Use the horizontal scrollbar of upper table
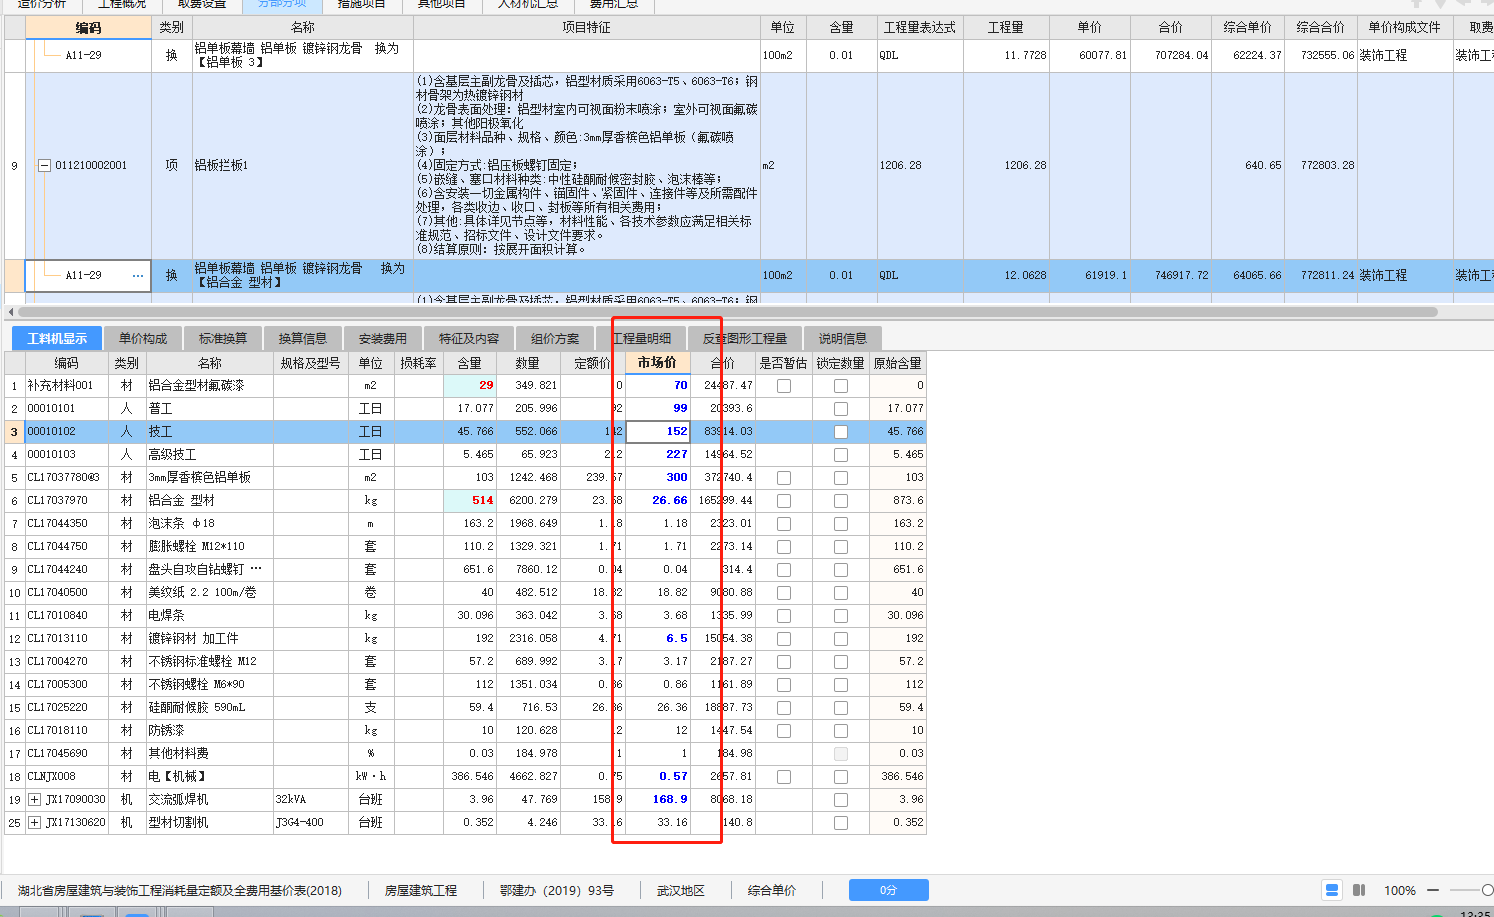Viewport: 1494px width, 917px height. click(x=726, y=312)
